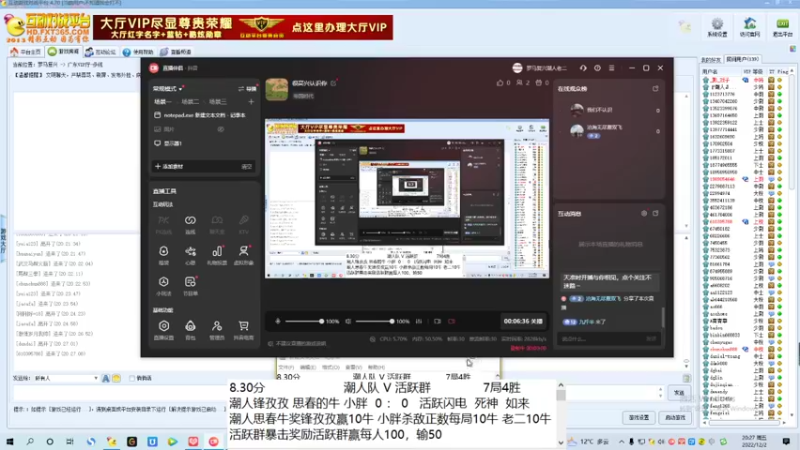This screenshot has height=450, width=800.
Task: Pop out the interactive messages panel
Action: pyautogui.click(x=655, y=214)
